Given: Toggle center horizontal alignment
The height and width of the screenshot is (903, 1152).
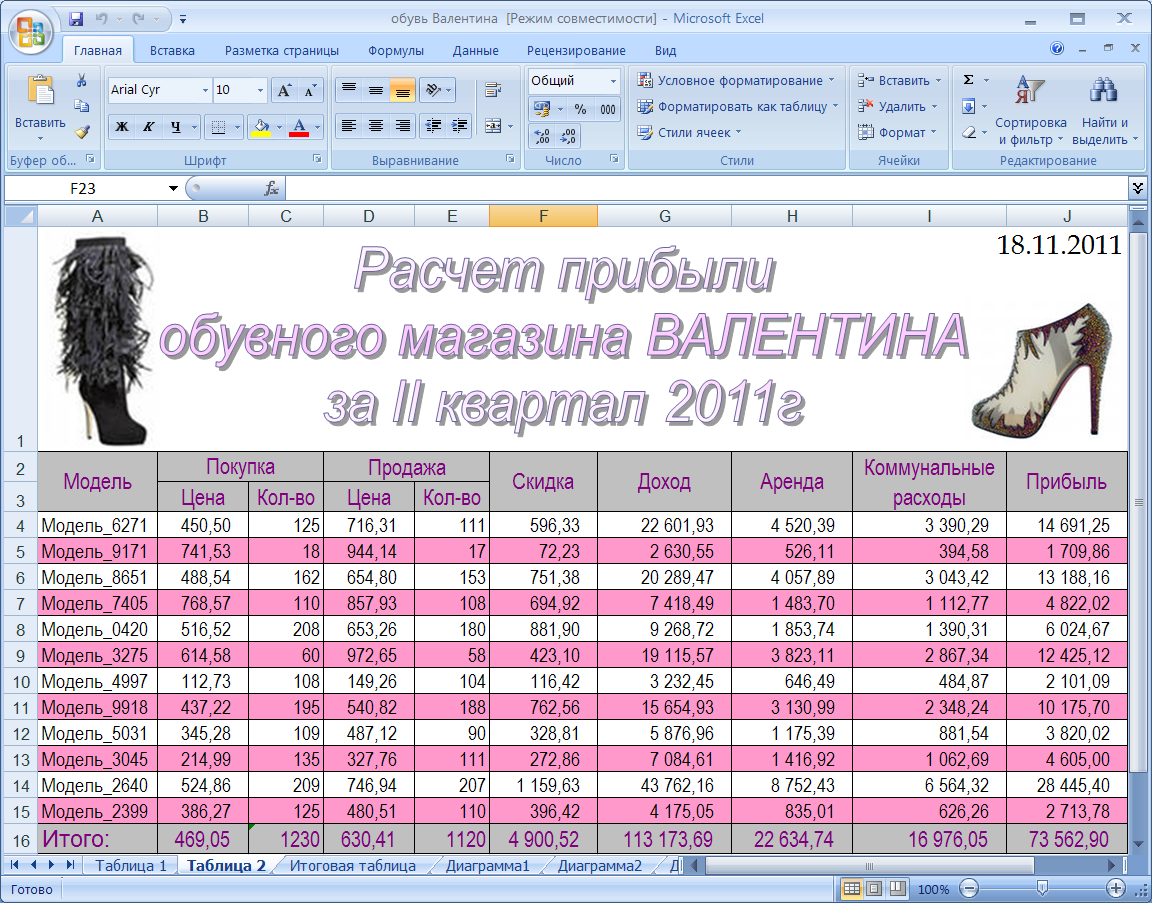Looking at the screenshot, I should point(375,126).
